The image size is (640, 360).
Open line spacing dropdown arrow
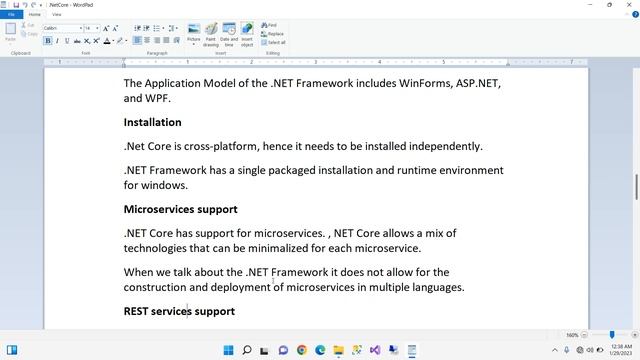[x=177, y=28]
